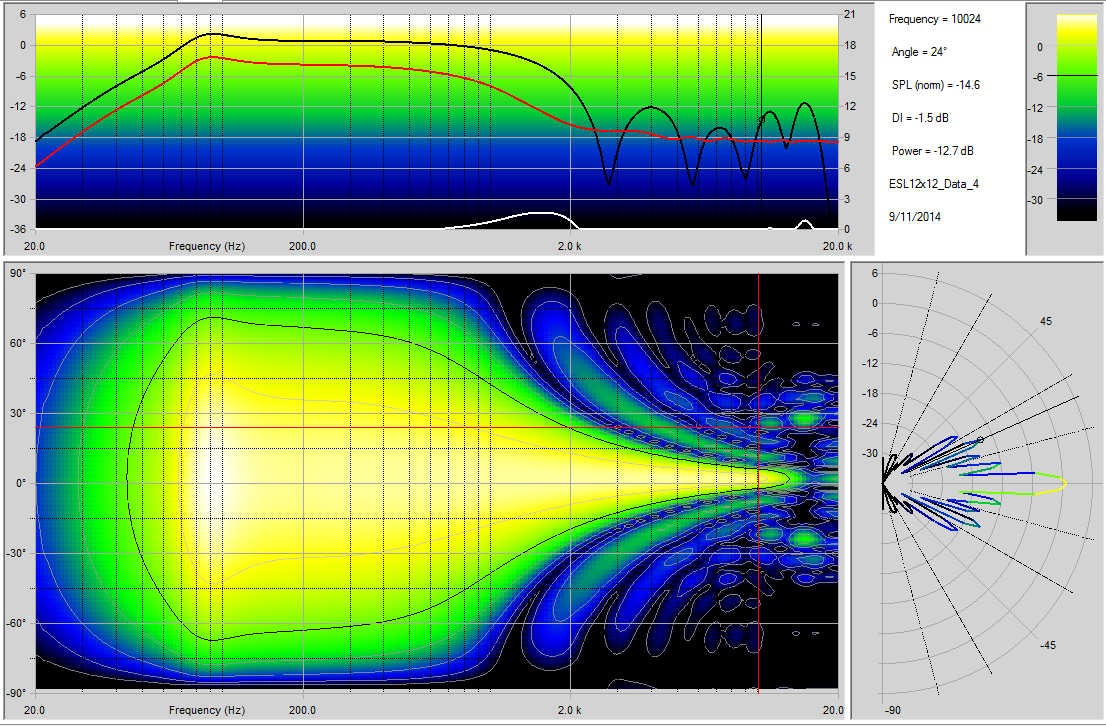Click the "-36" label on left SPL axis
1106x726 pixels.
click(x=18, y=229)
